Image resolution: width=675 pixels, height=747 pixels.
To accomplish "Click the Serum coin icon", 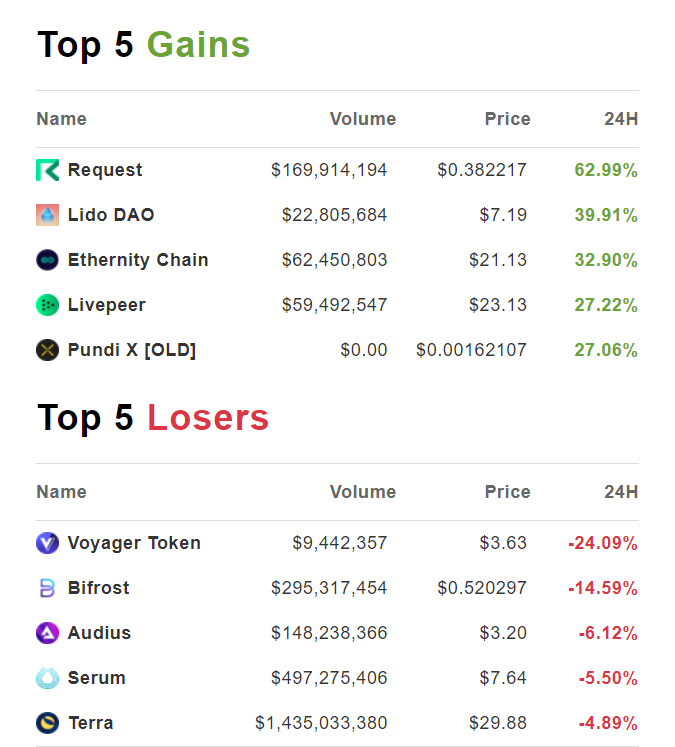I will 47,678.
